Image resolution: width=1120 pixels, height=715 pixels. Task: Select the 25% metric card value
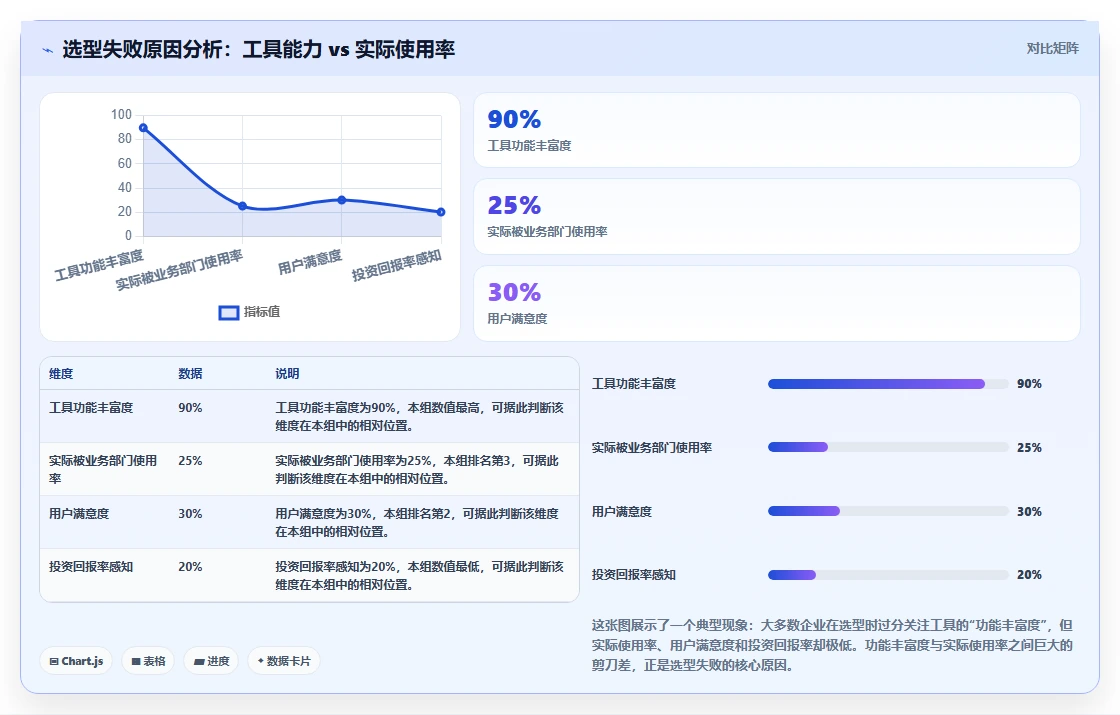coord(514,206)
